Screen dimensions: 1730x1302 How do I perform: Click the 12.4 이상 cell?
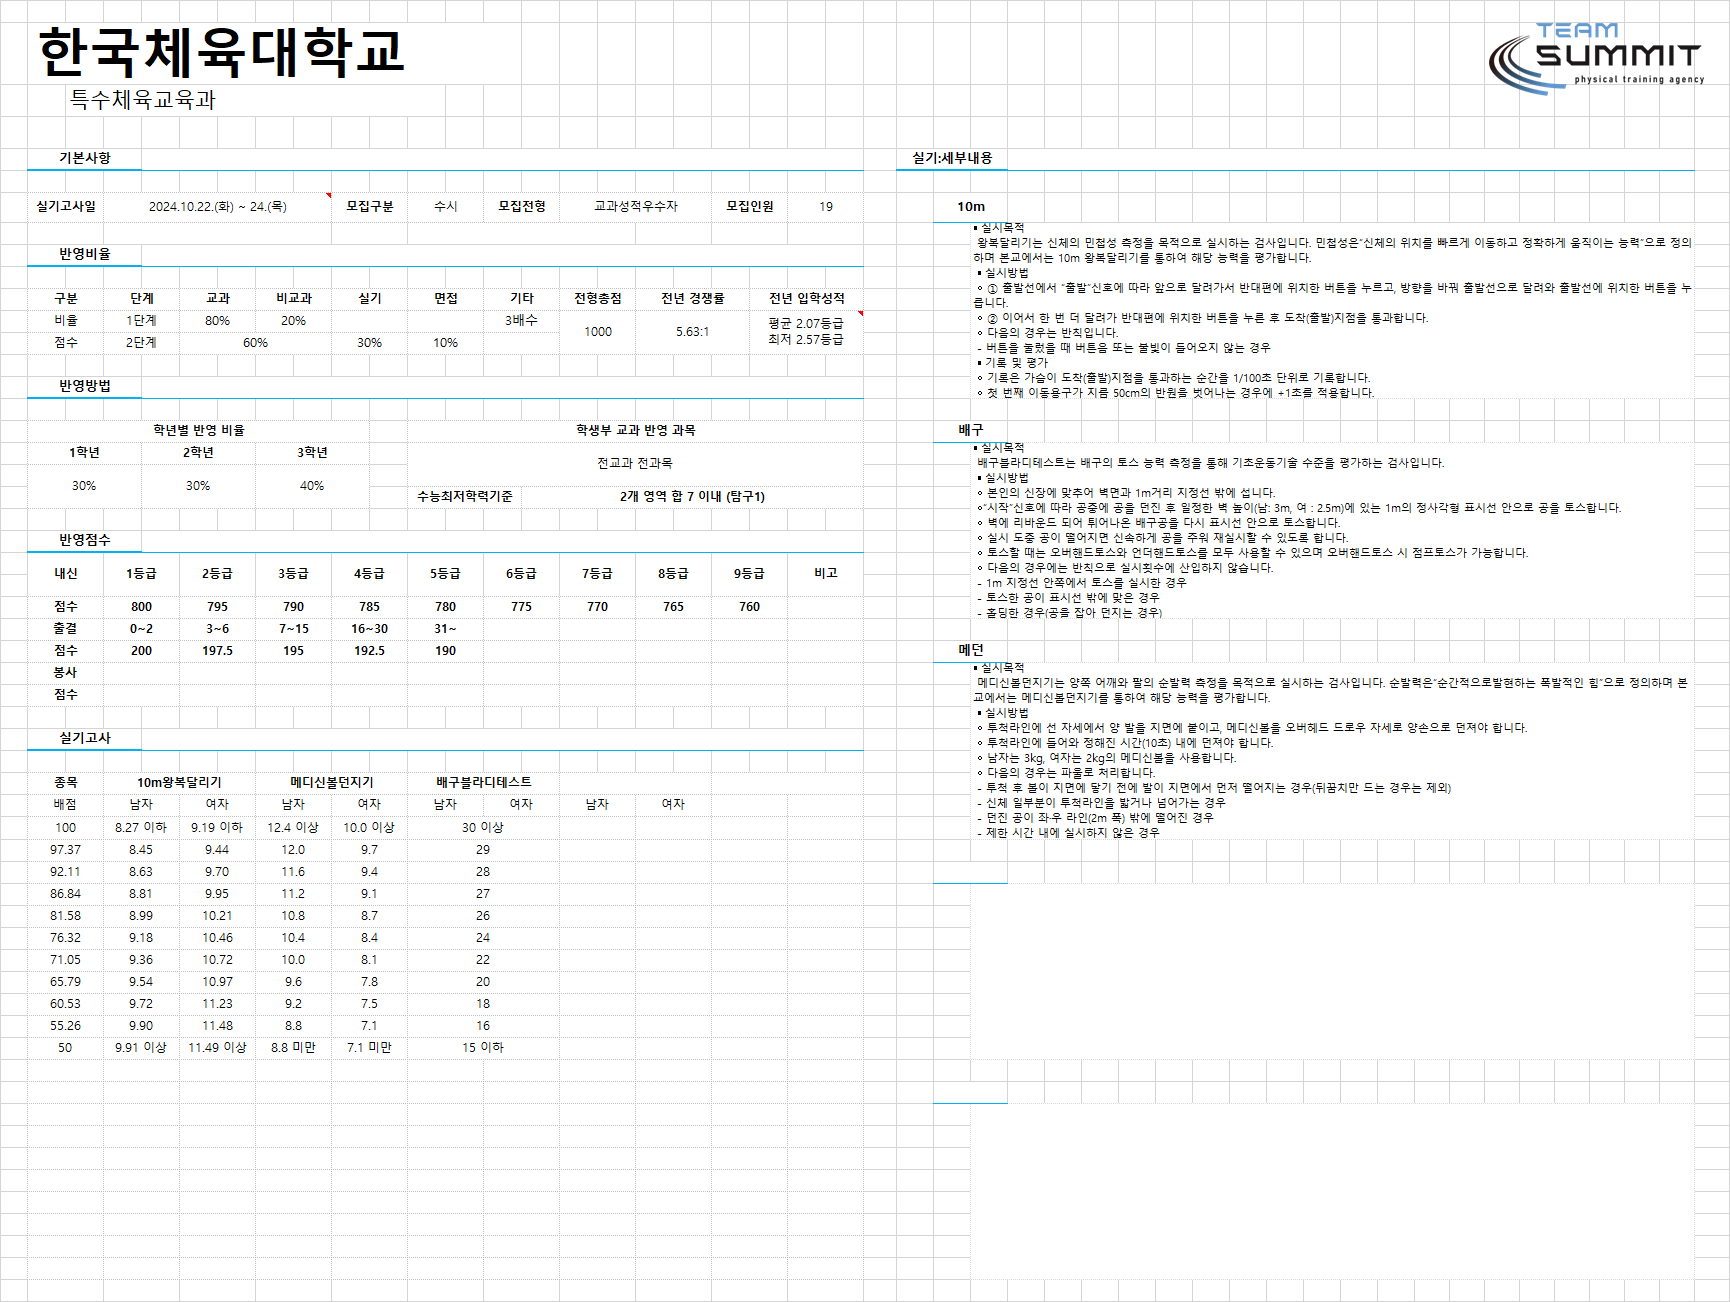(293, 828)
